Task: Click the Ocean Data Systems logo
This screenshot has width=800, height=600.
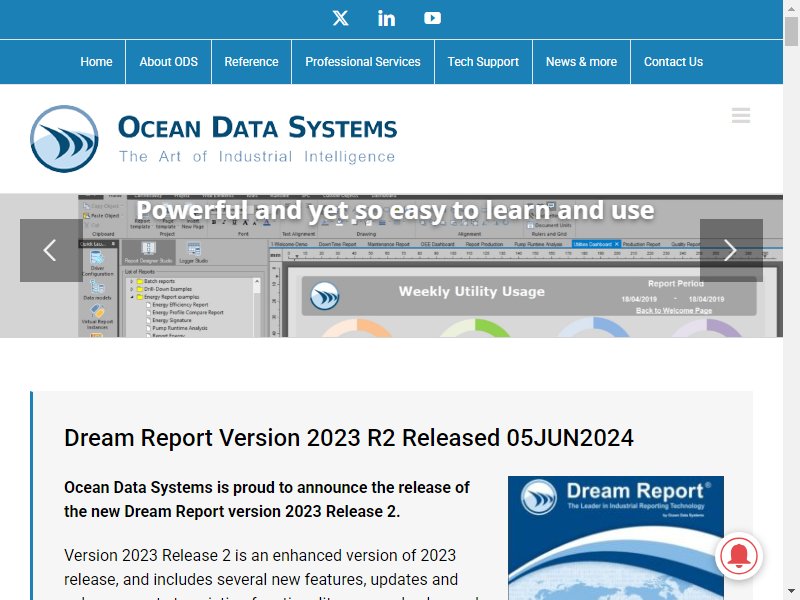Action: click(x=213, y=139)
